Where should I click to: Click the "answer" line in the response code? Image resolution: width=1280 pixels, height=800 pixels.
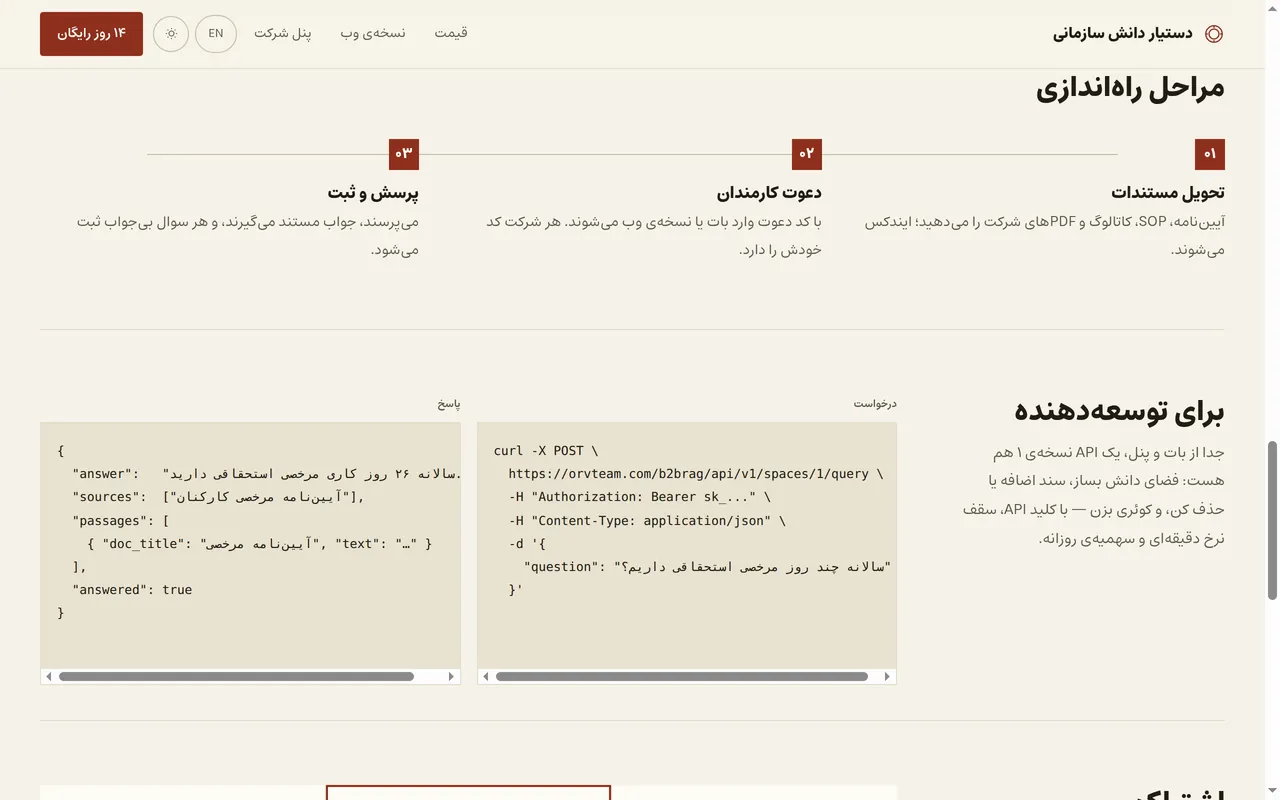pyautogui.click(x=266, y=474)
